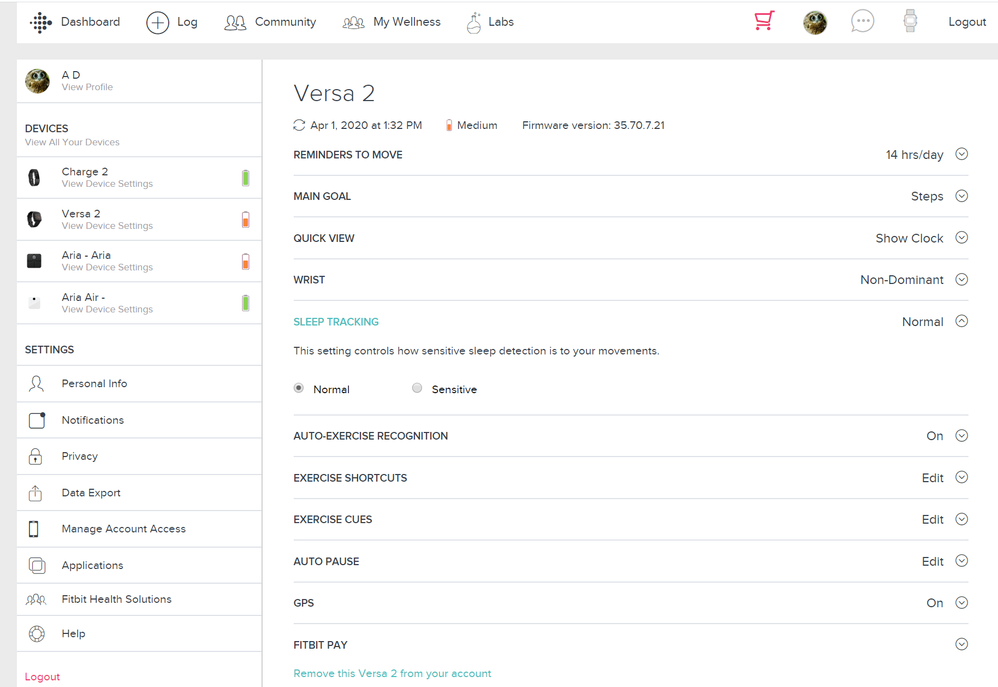Click the Versa 2 watch icon in sidebar
Screen dimensions: 998x687
[34, 220]
